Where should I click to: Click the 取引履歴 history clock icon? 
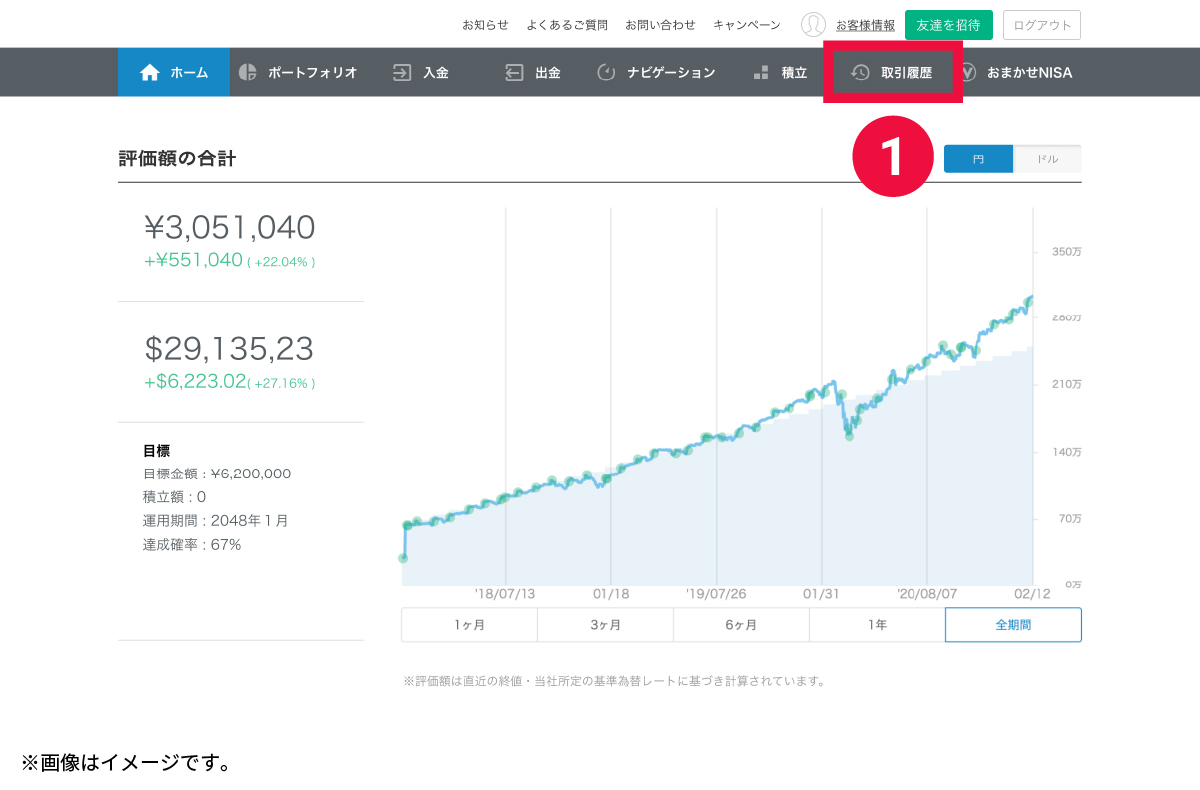pyautogui.click(x=860, y=72)
